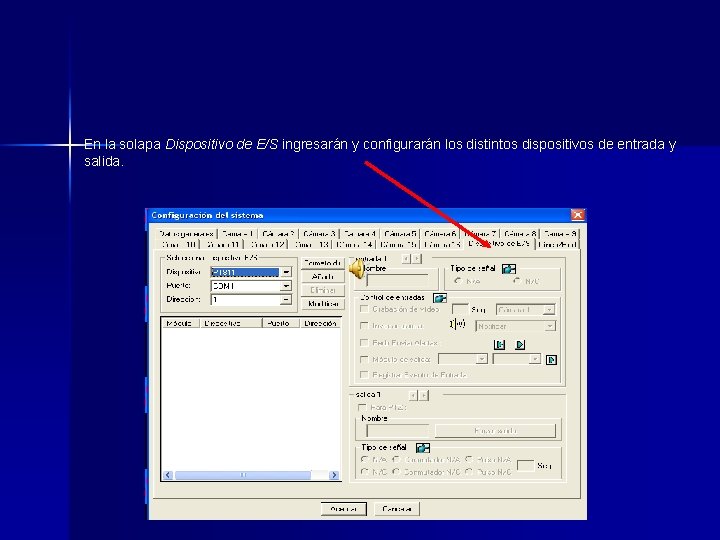Click arrow icon at end of Módulo de salida row
Screen dimensions: 720x540
(x=551, y=360)
